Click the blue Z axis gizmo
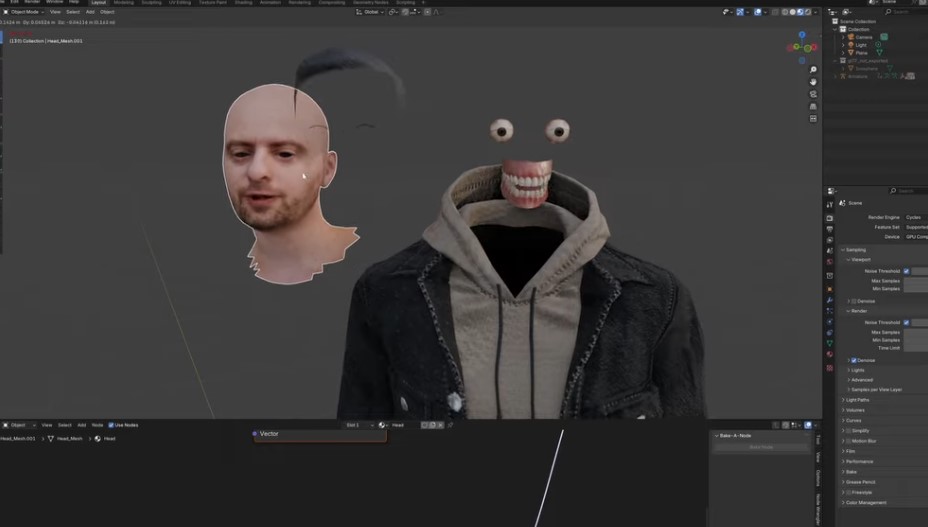The height and width of the screenshot is (527, 928). (x=802, y=37)
